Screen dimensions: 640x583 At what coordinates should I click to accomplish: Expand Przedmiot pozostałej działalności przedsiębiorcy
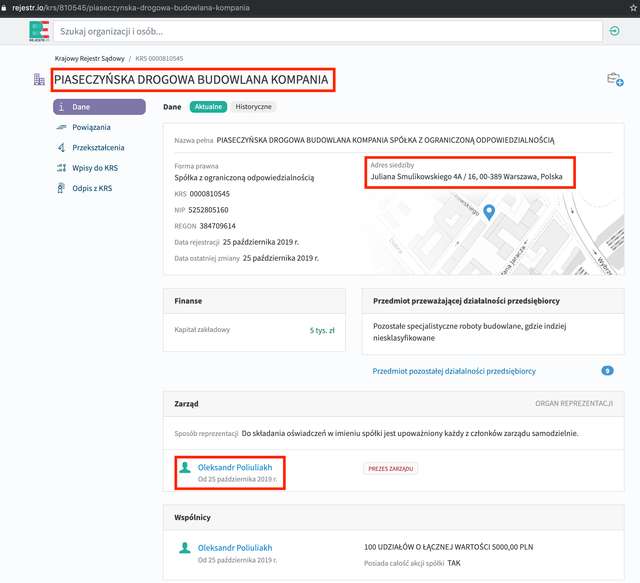[453, 371]
